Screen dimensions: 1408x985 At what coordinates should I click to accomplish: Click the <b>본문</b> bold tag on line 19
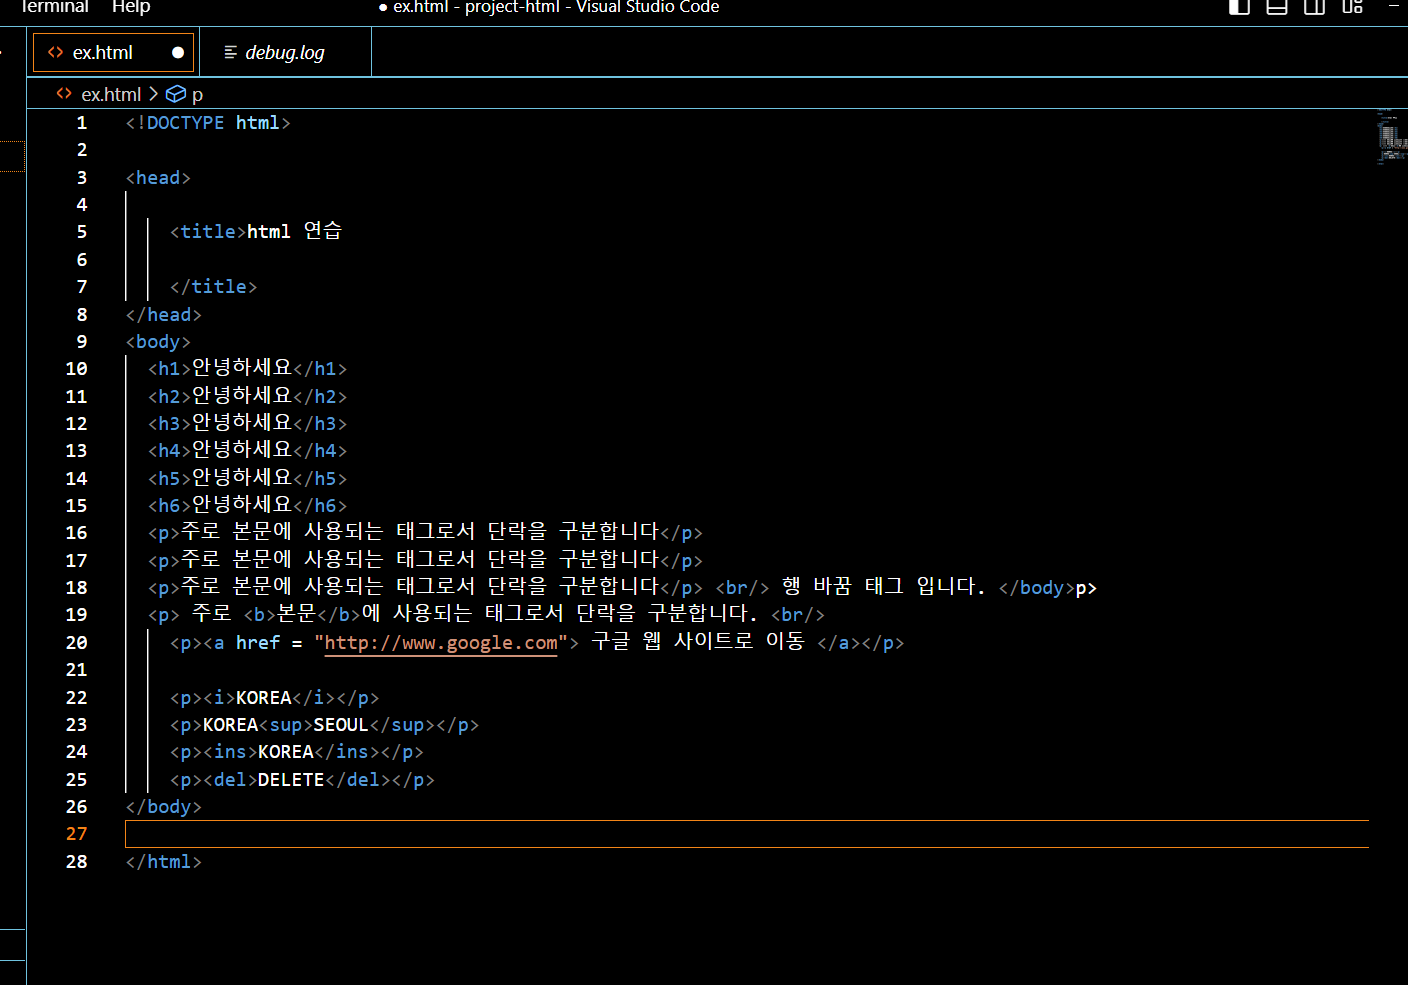coord(302,614)
